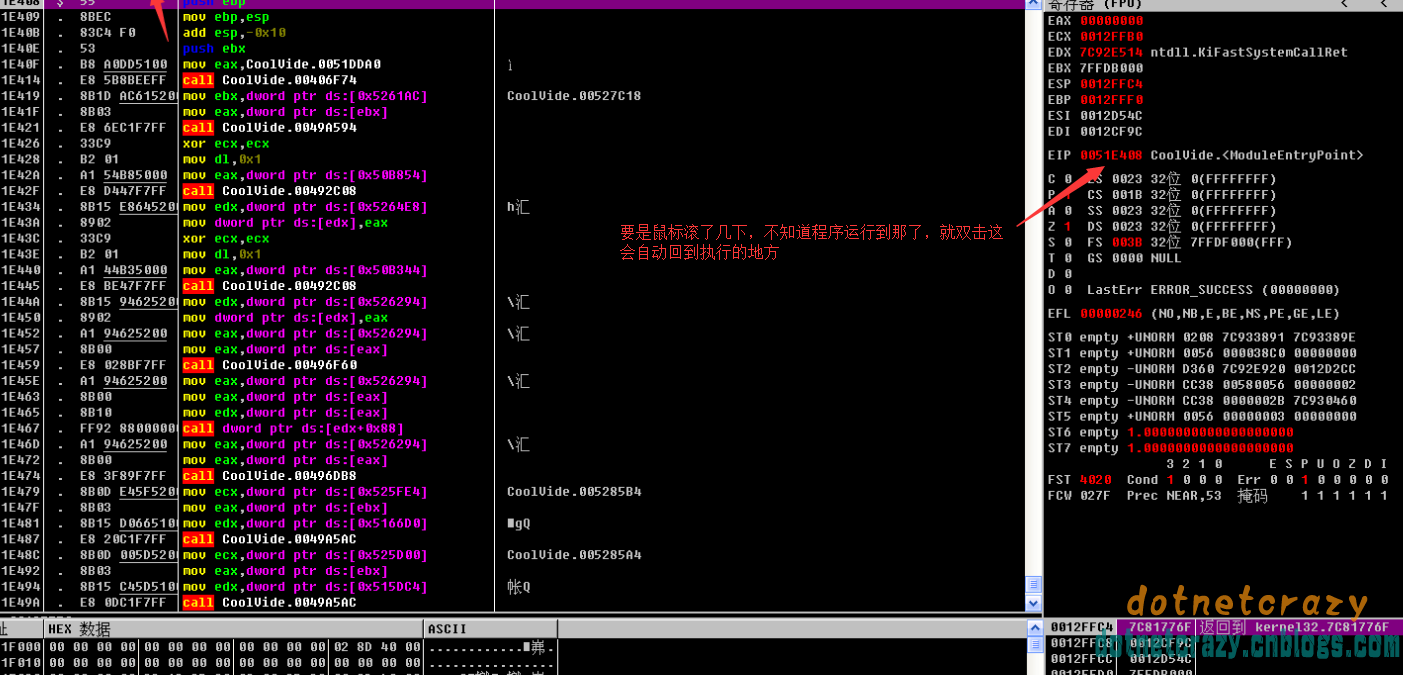
Task: Click the FST value 4020
Action: (1096, 480)
